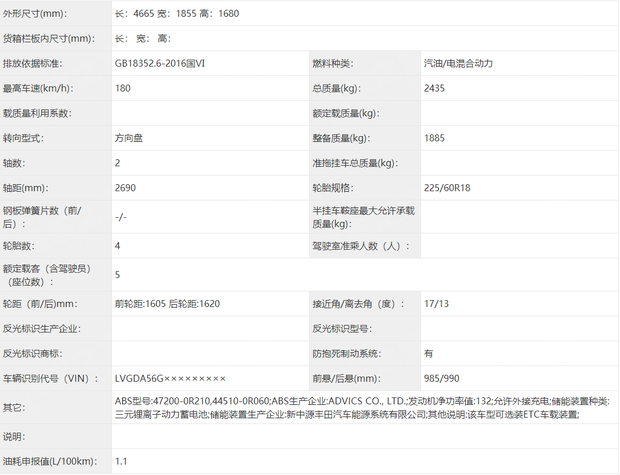The image size is (620, 475).
Task: Click the 油耗申报值(L/100km) label
Action: (x=50, y=462)
